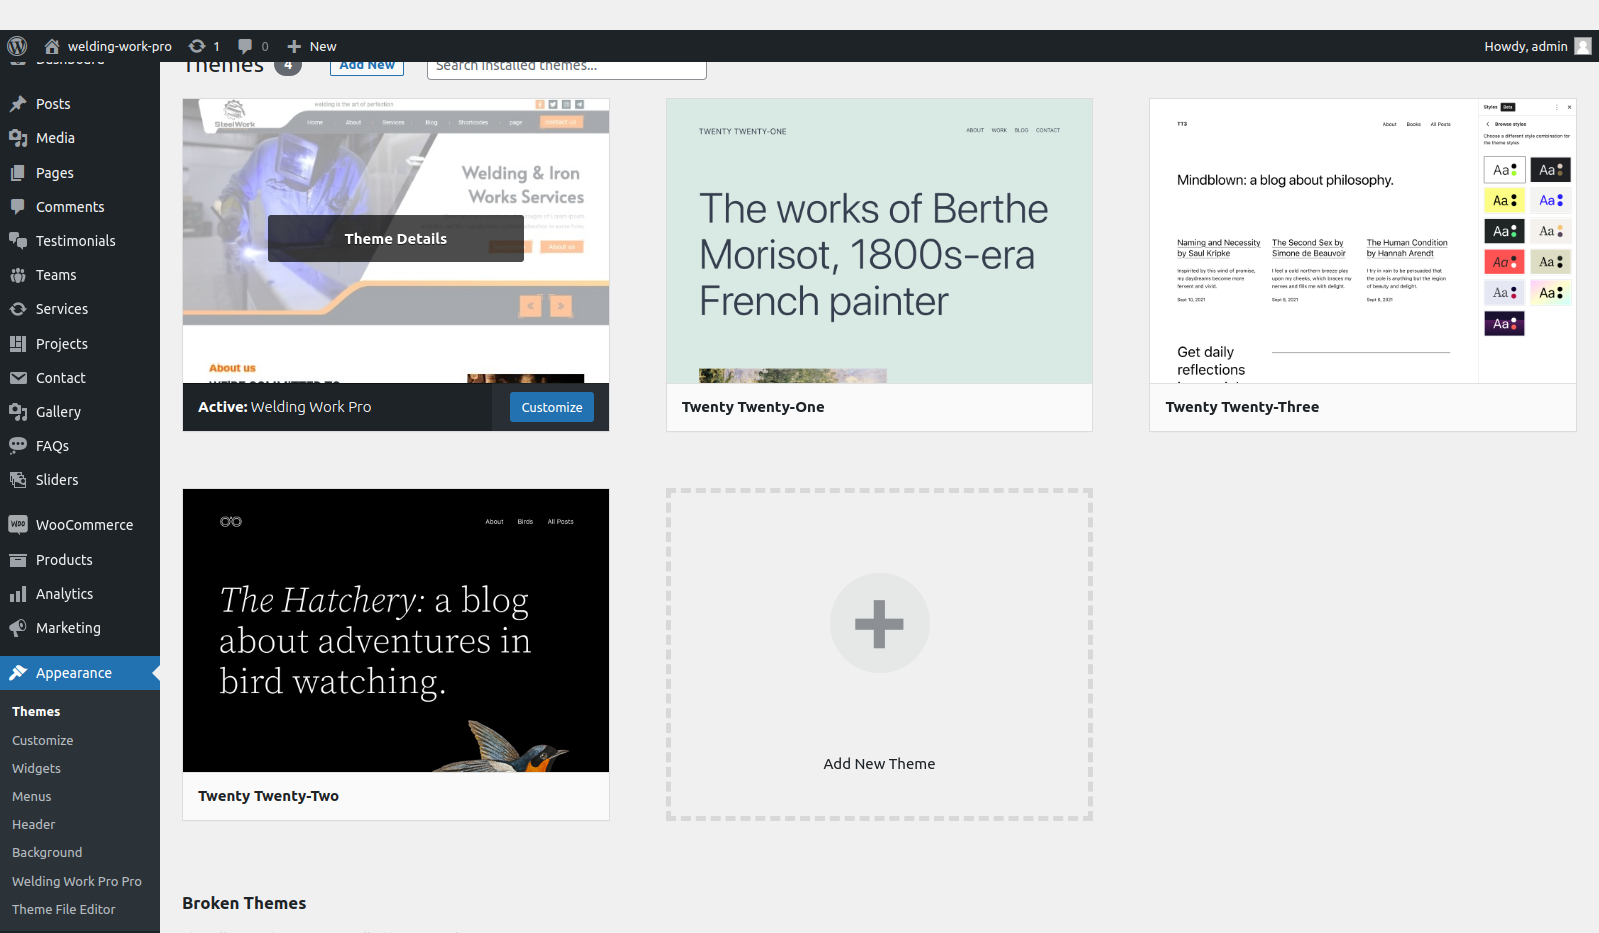Click the Customize button on active theme
1599x933 pixels.
click(x=552, y=407)
